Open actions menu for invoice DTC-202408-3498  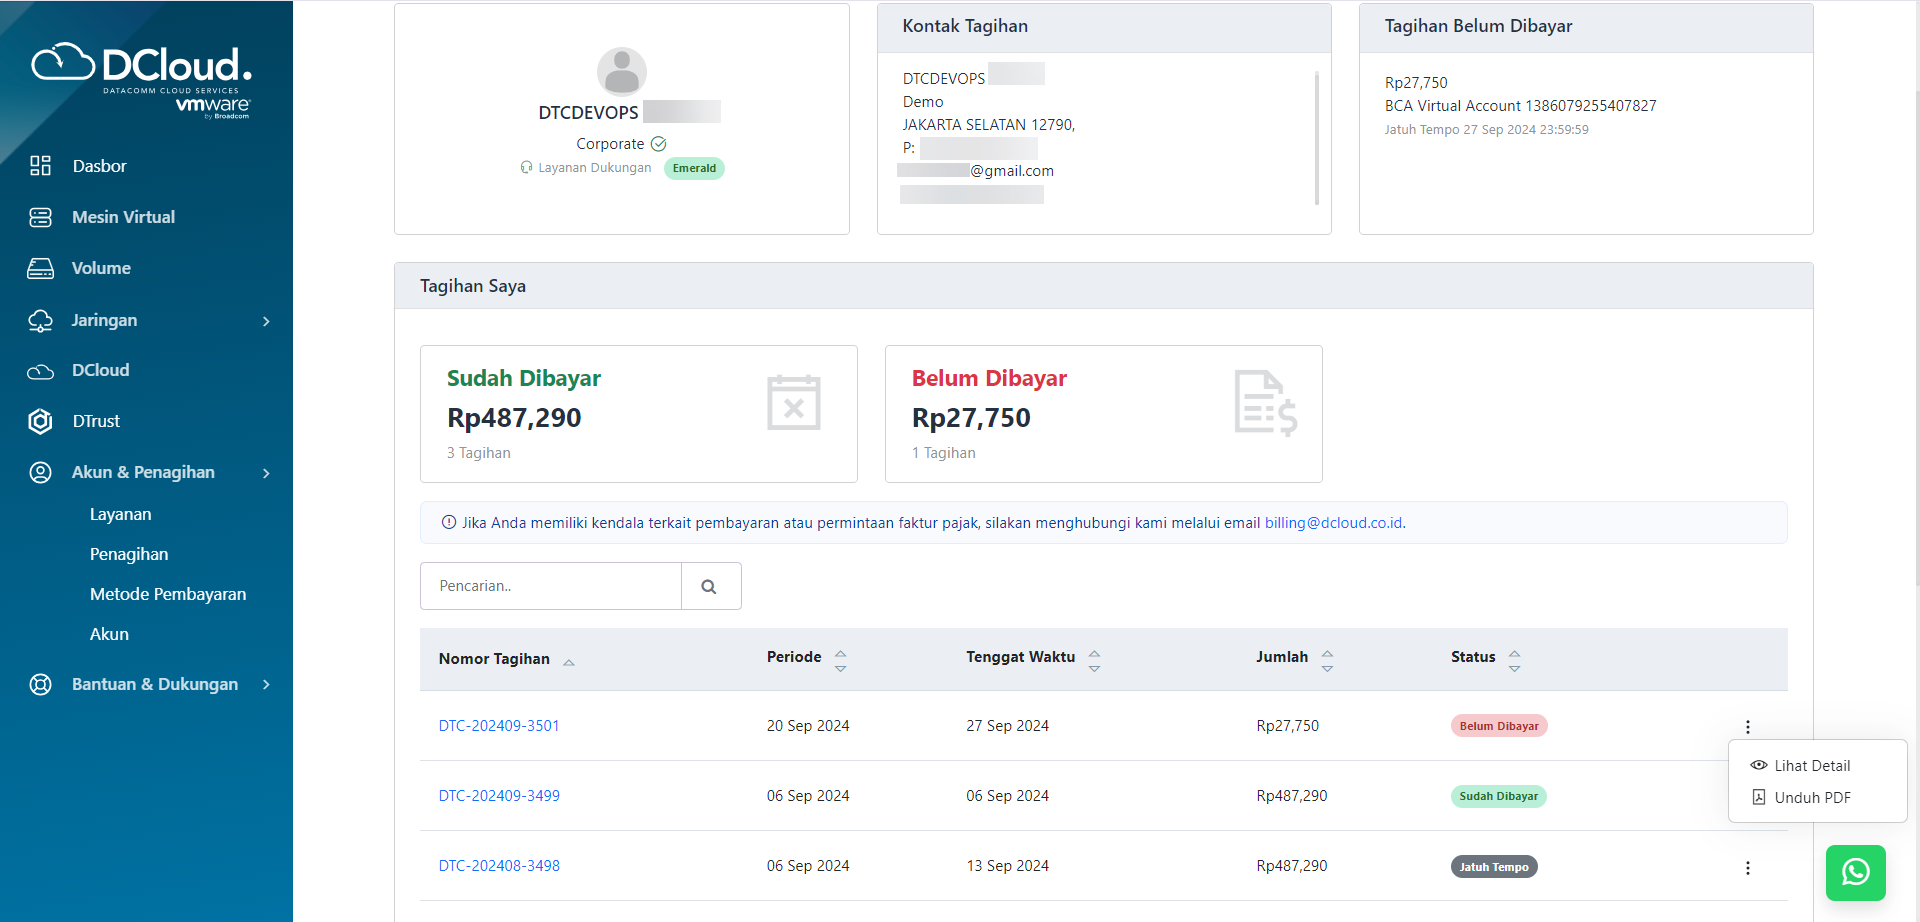pyautogui.click(x=1747, y=868)
